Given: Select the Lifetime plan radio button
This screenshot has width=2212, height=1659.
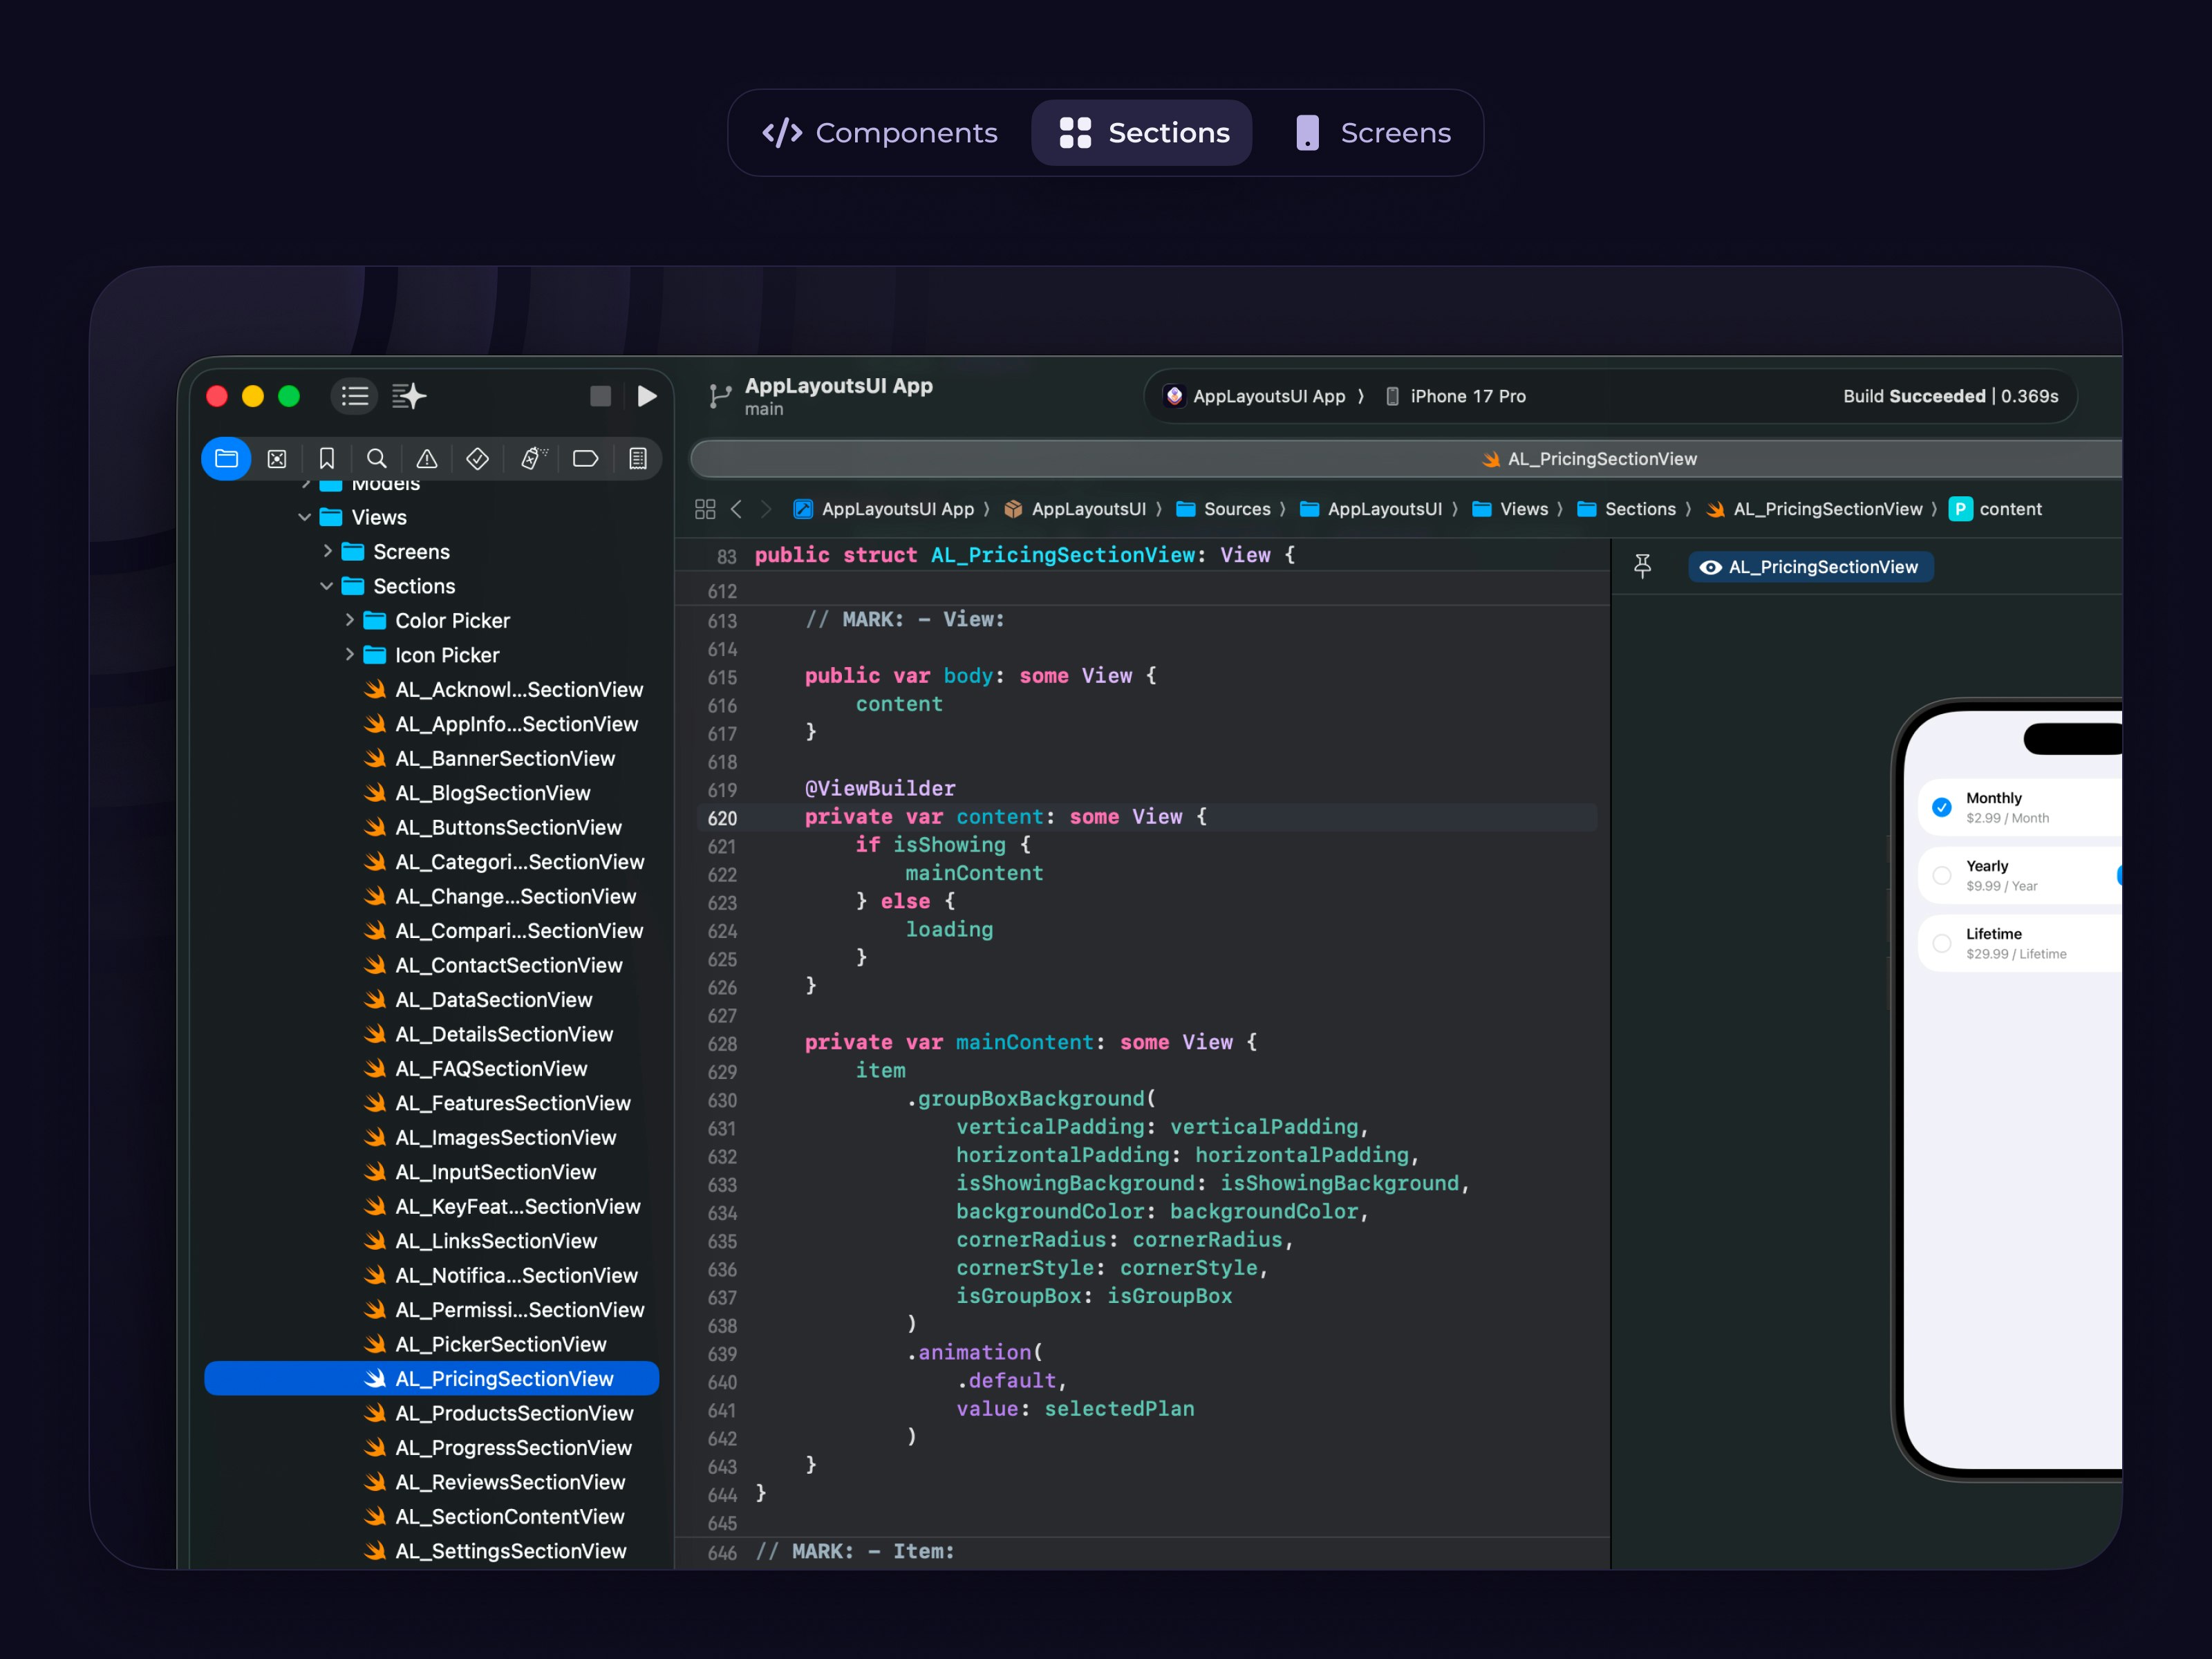Looking at the screenshot, I should [1942, 943].
